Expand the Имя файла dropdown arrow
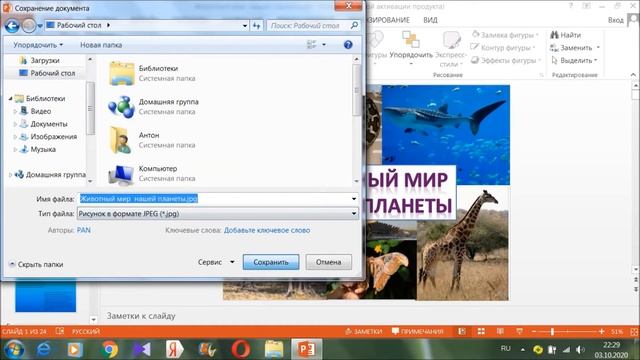The width and height of the screenshot is (640, 360). pyautogui.click(x=354, y=199)
